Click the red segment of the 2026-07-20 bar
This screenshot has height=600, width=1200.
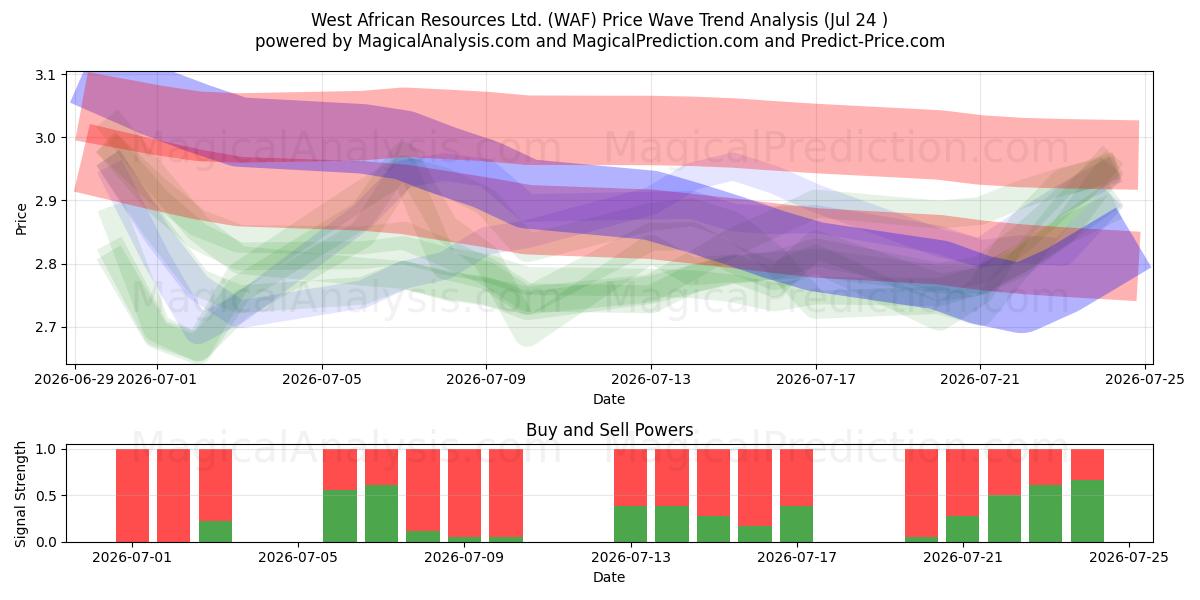(921, 493)
